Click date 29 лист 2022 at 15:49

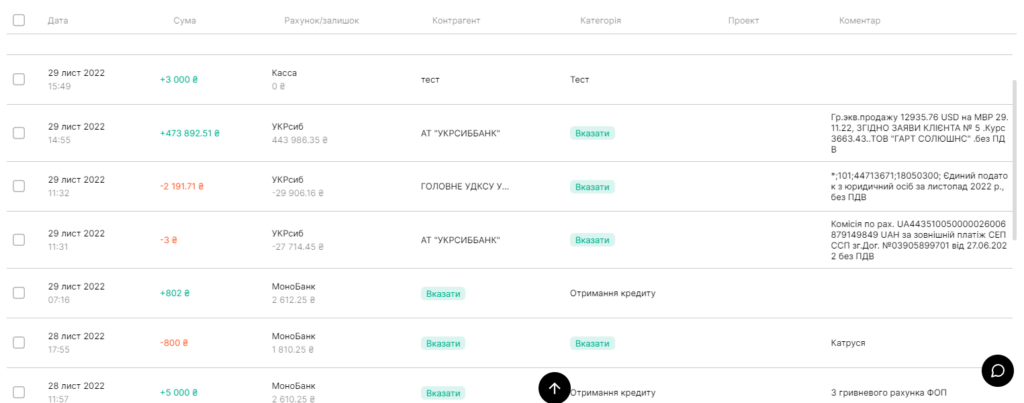point(76,73)
